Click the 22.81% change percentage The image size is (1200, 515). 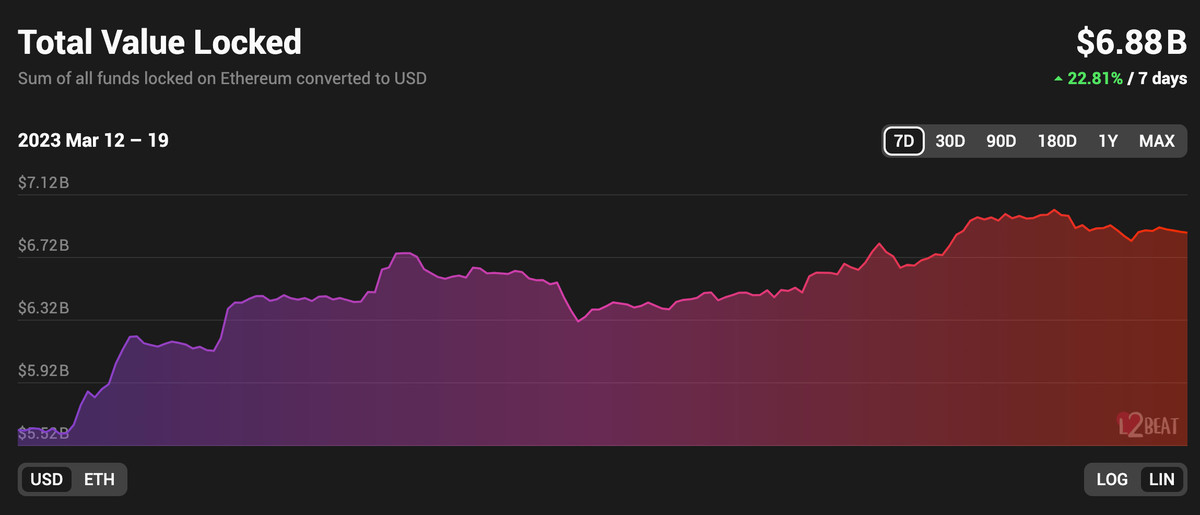(1095, 78)
